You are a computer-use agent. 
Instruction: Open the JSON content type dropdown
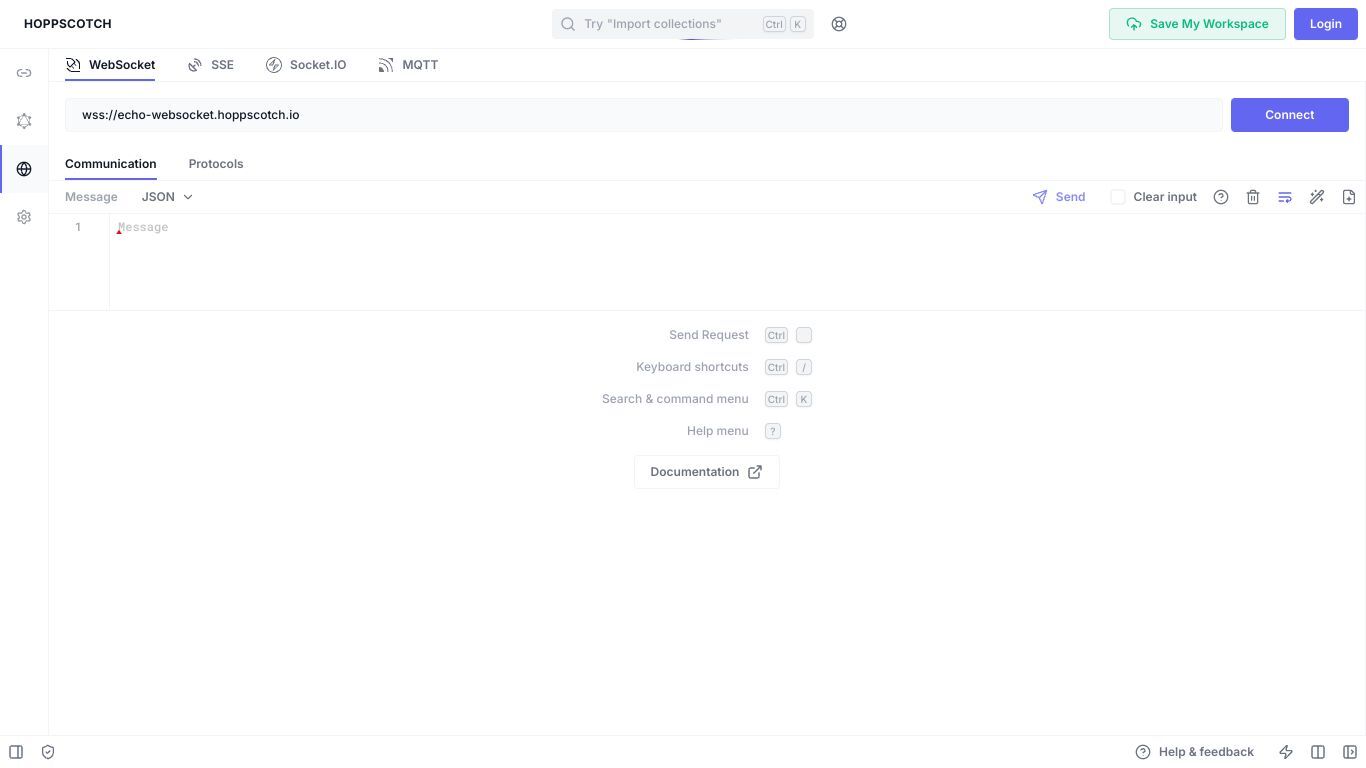click(167, 197)
